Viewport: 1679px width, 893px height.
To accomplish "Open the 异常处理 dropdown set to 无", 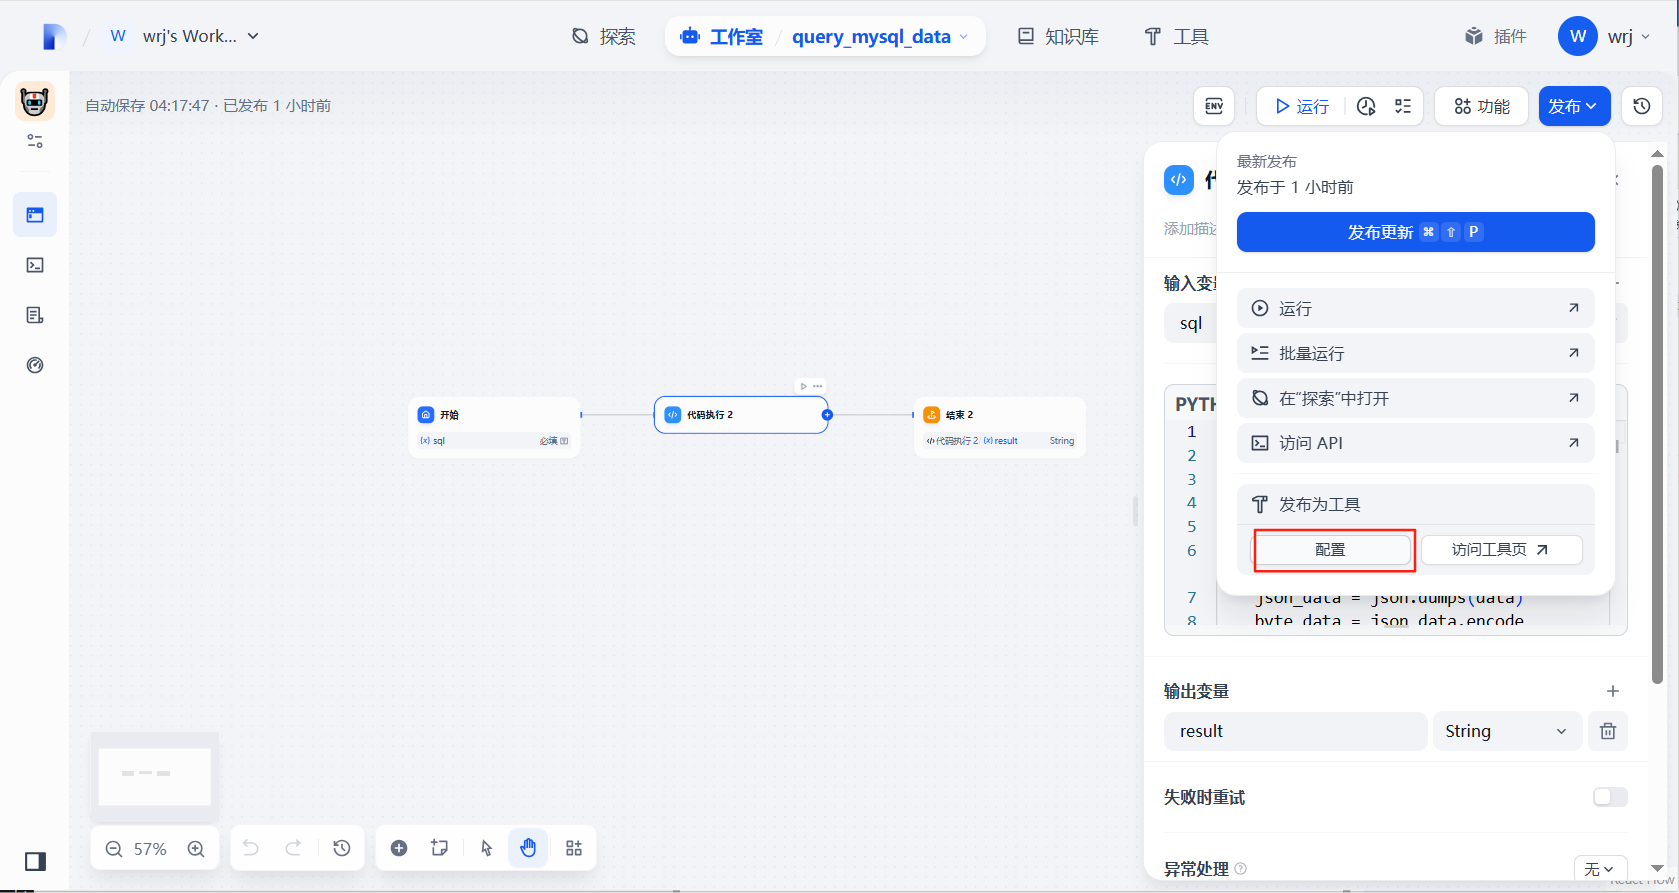I will 1600,869.
